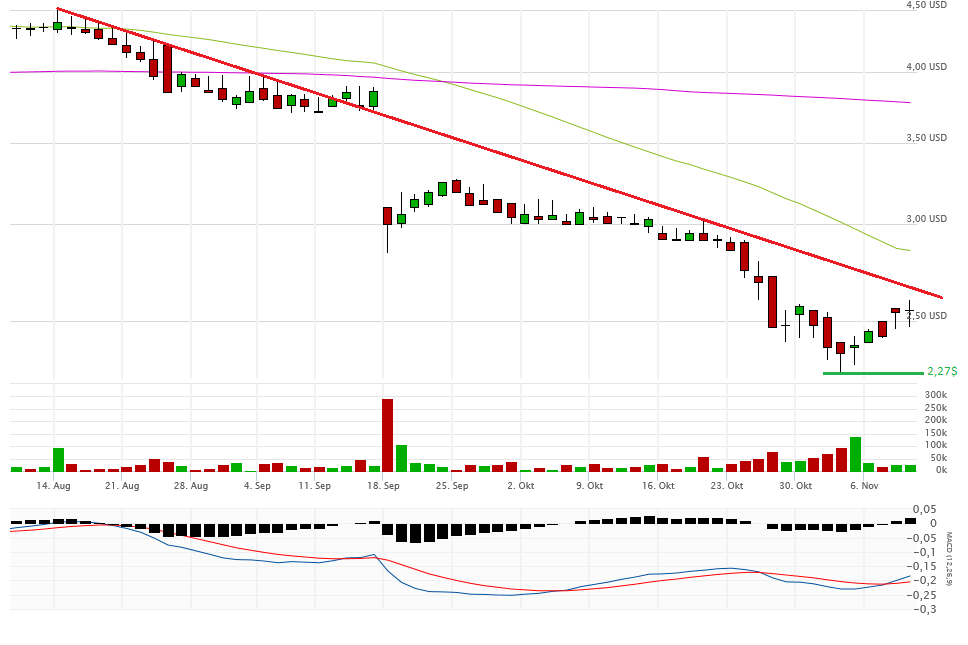This screenshot has width=968, height=645.
Task: Click right end of magenta moving average line
Action: pyautogui.click(x=908, y=102)
